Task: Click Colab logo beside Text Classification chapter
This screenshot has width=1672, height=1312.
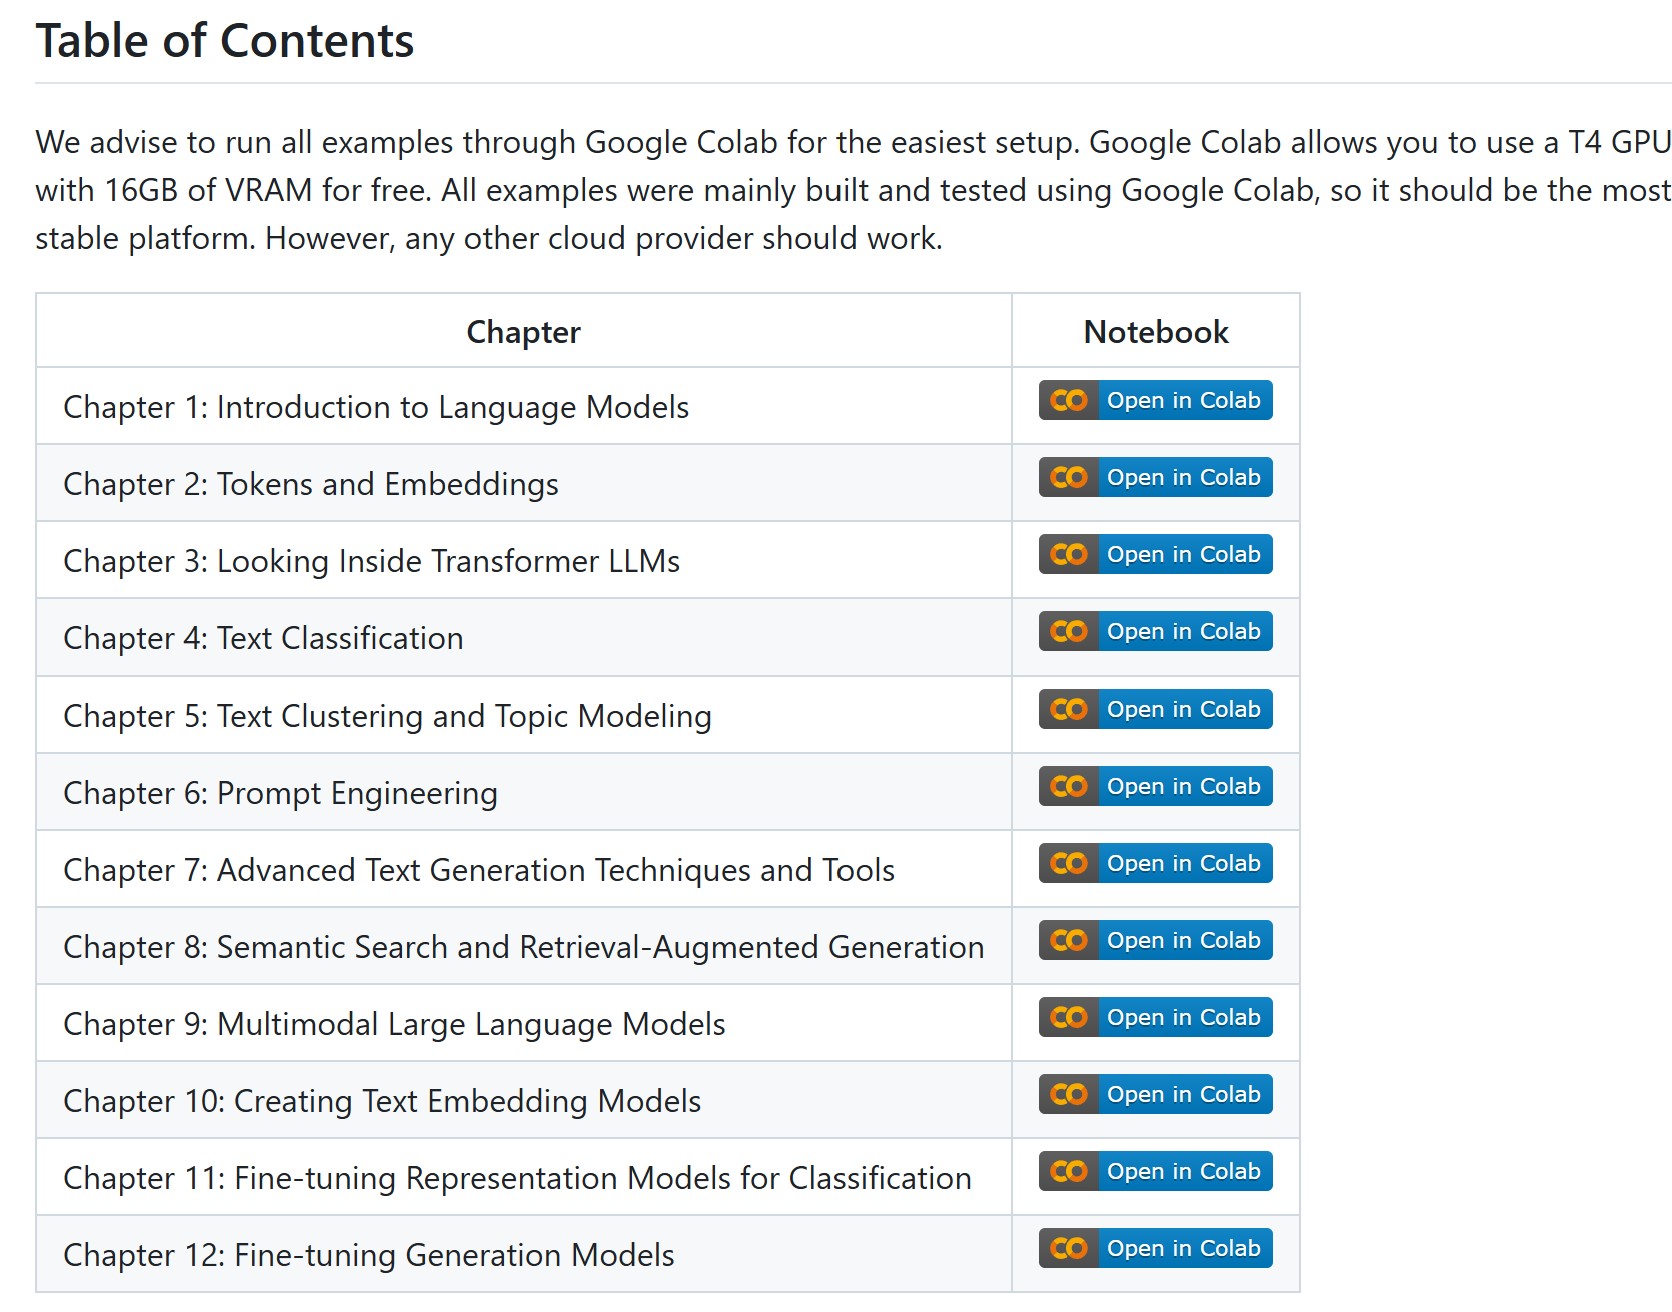Action: click(x=1069, y=632)
